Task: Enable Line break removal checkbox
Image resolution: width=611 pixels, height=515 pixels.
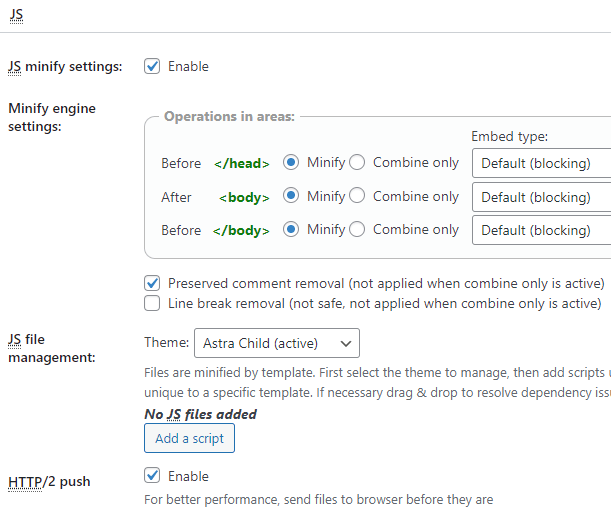Action: [x=152, y=303]
